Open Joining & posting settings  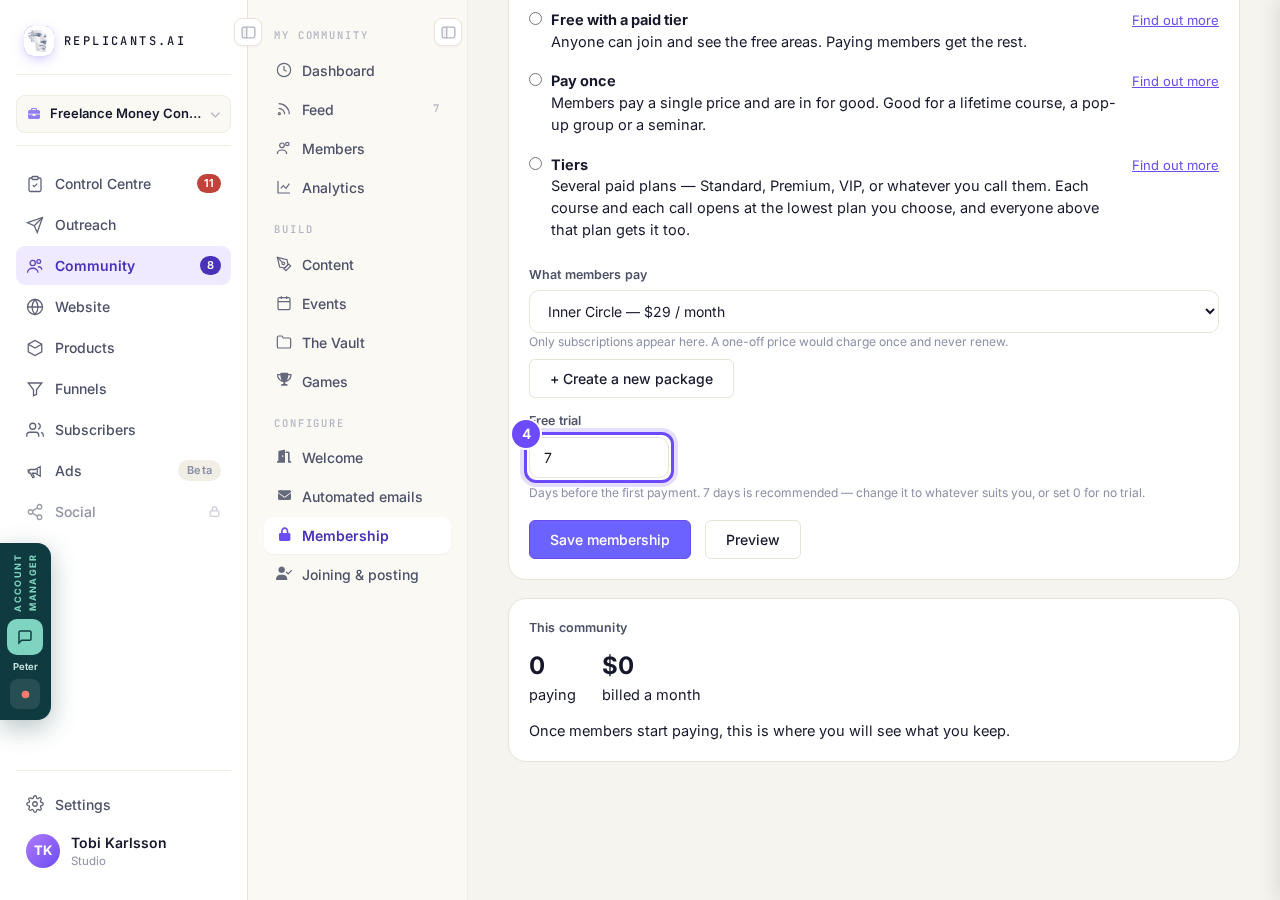point(357,575)
